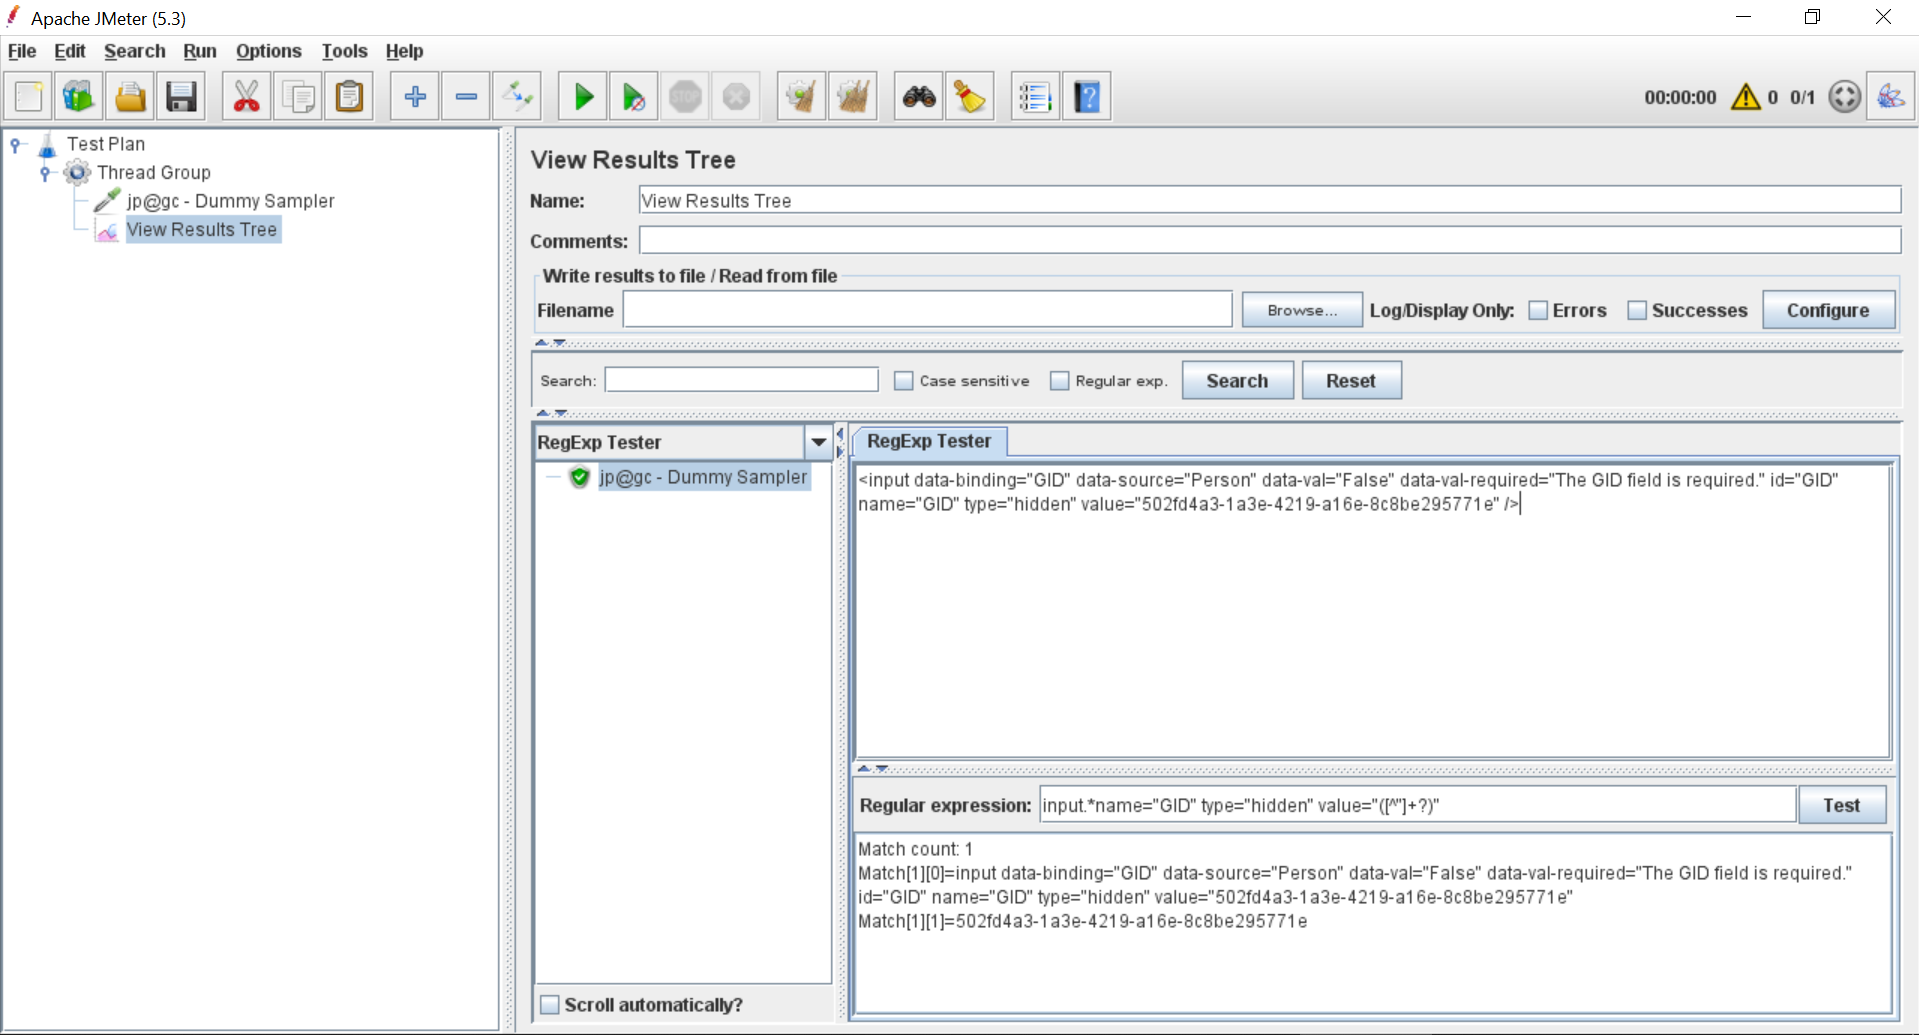Switch to the RegExp Tester tab

tap(929, 441)
